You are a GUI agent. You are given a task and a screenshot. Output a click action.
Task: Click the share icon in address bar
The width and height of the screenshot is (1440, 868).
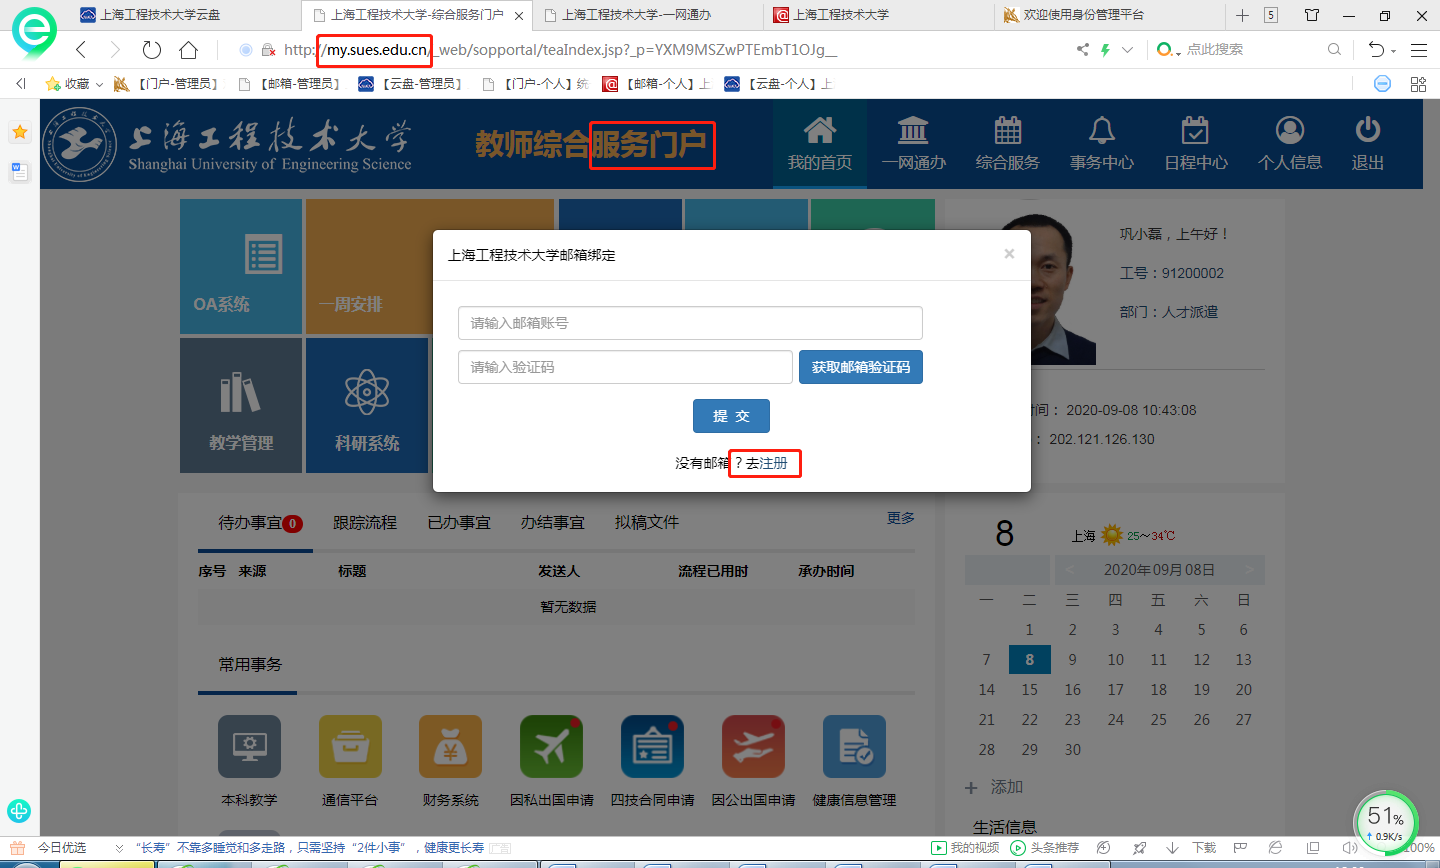click(1082, 50)
